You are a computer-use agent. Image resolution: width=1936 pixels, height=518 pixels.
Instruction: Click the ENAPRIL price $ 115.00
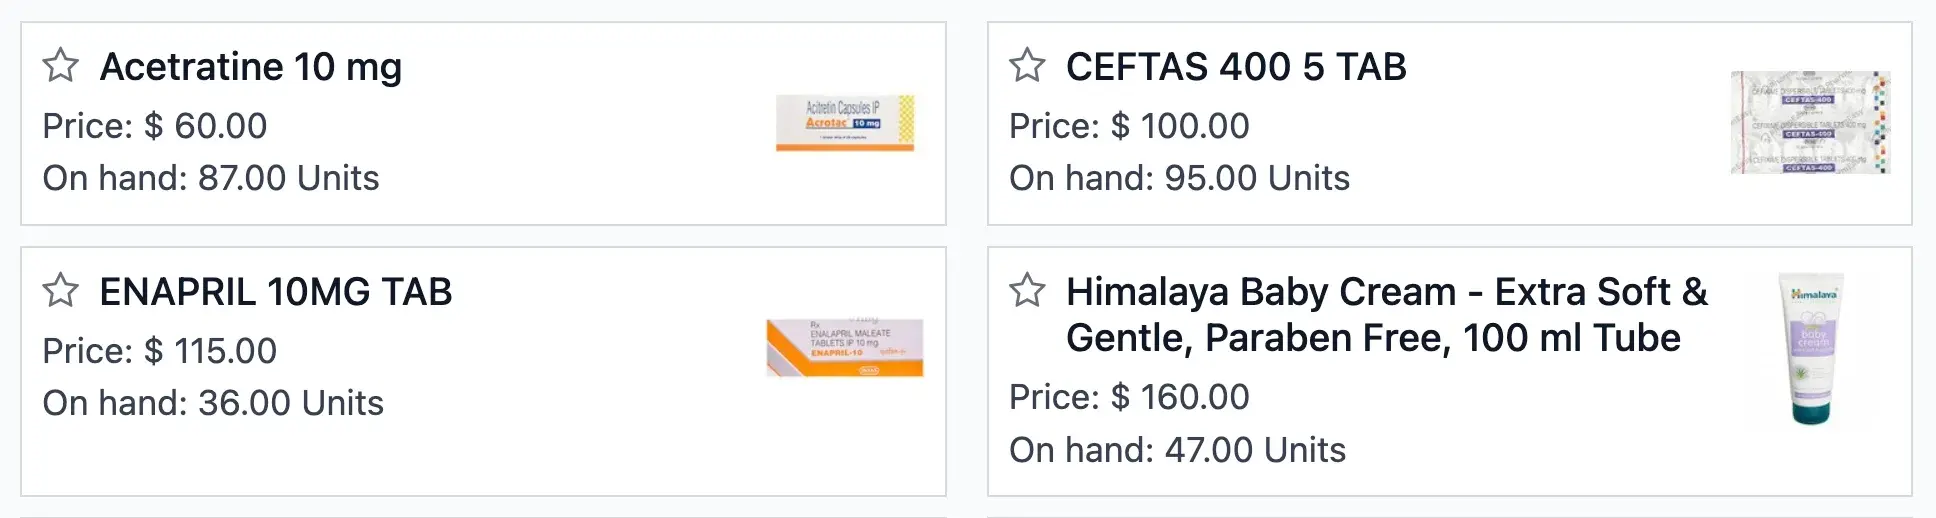point(160,351)
